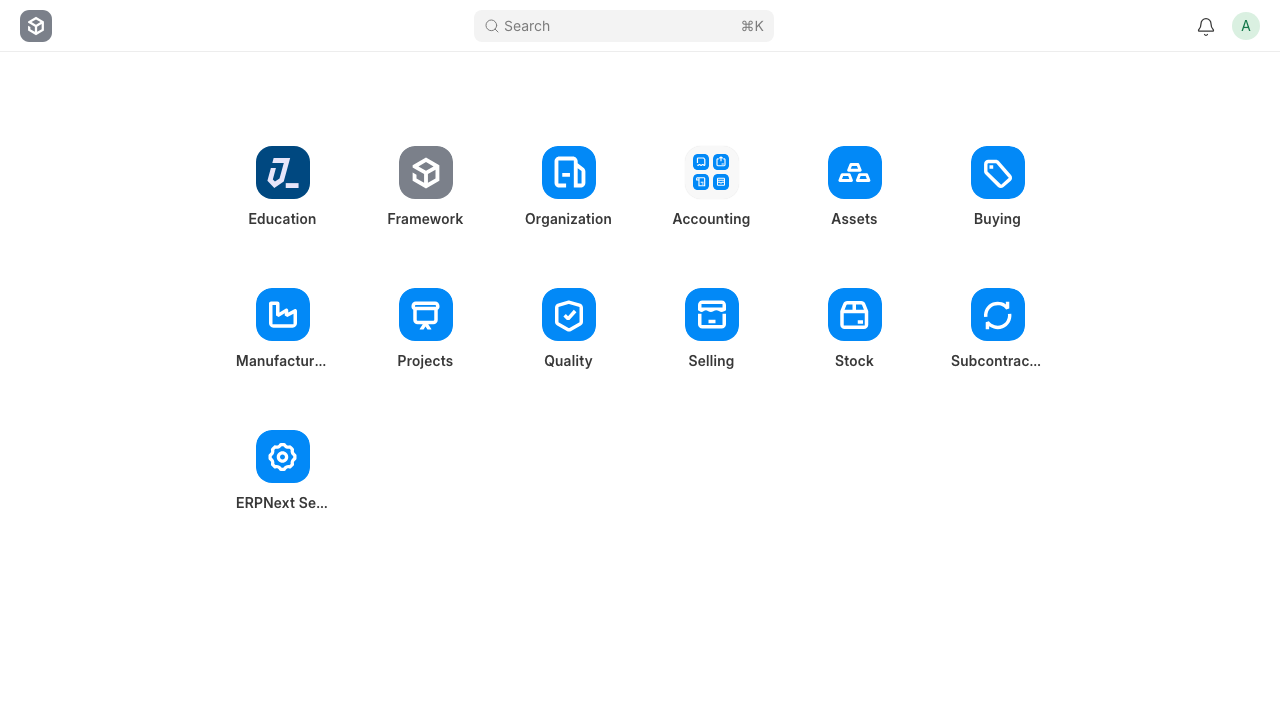
Task: Open the ERPNext Settings gear icon
Action: [283, 457]
